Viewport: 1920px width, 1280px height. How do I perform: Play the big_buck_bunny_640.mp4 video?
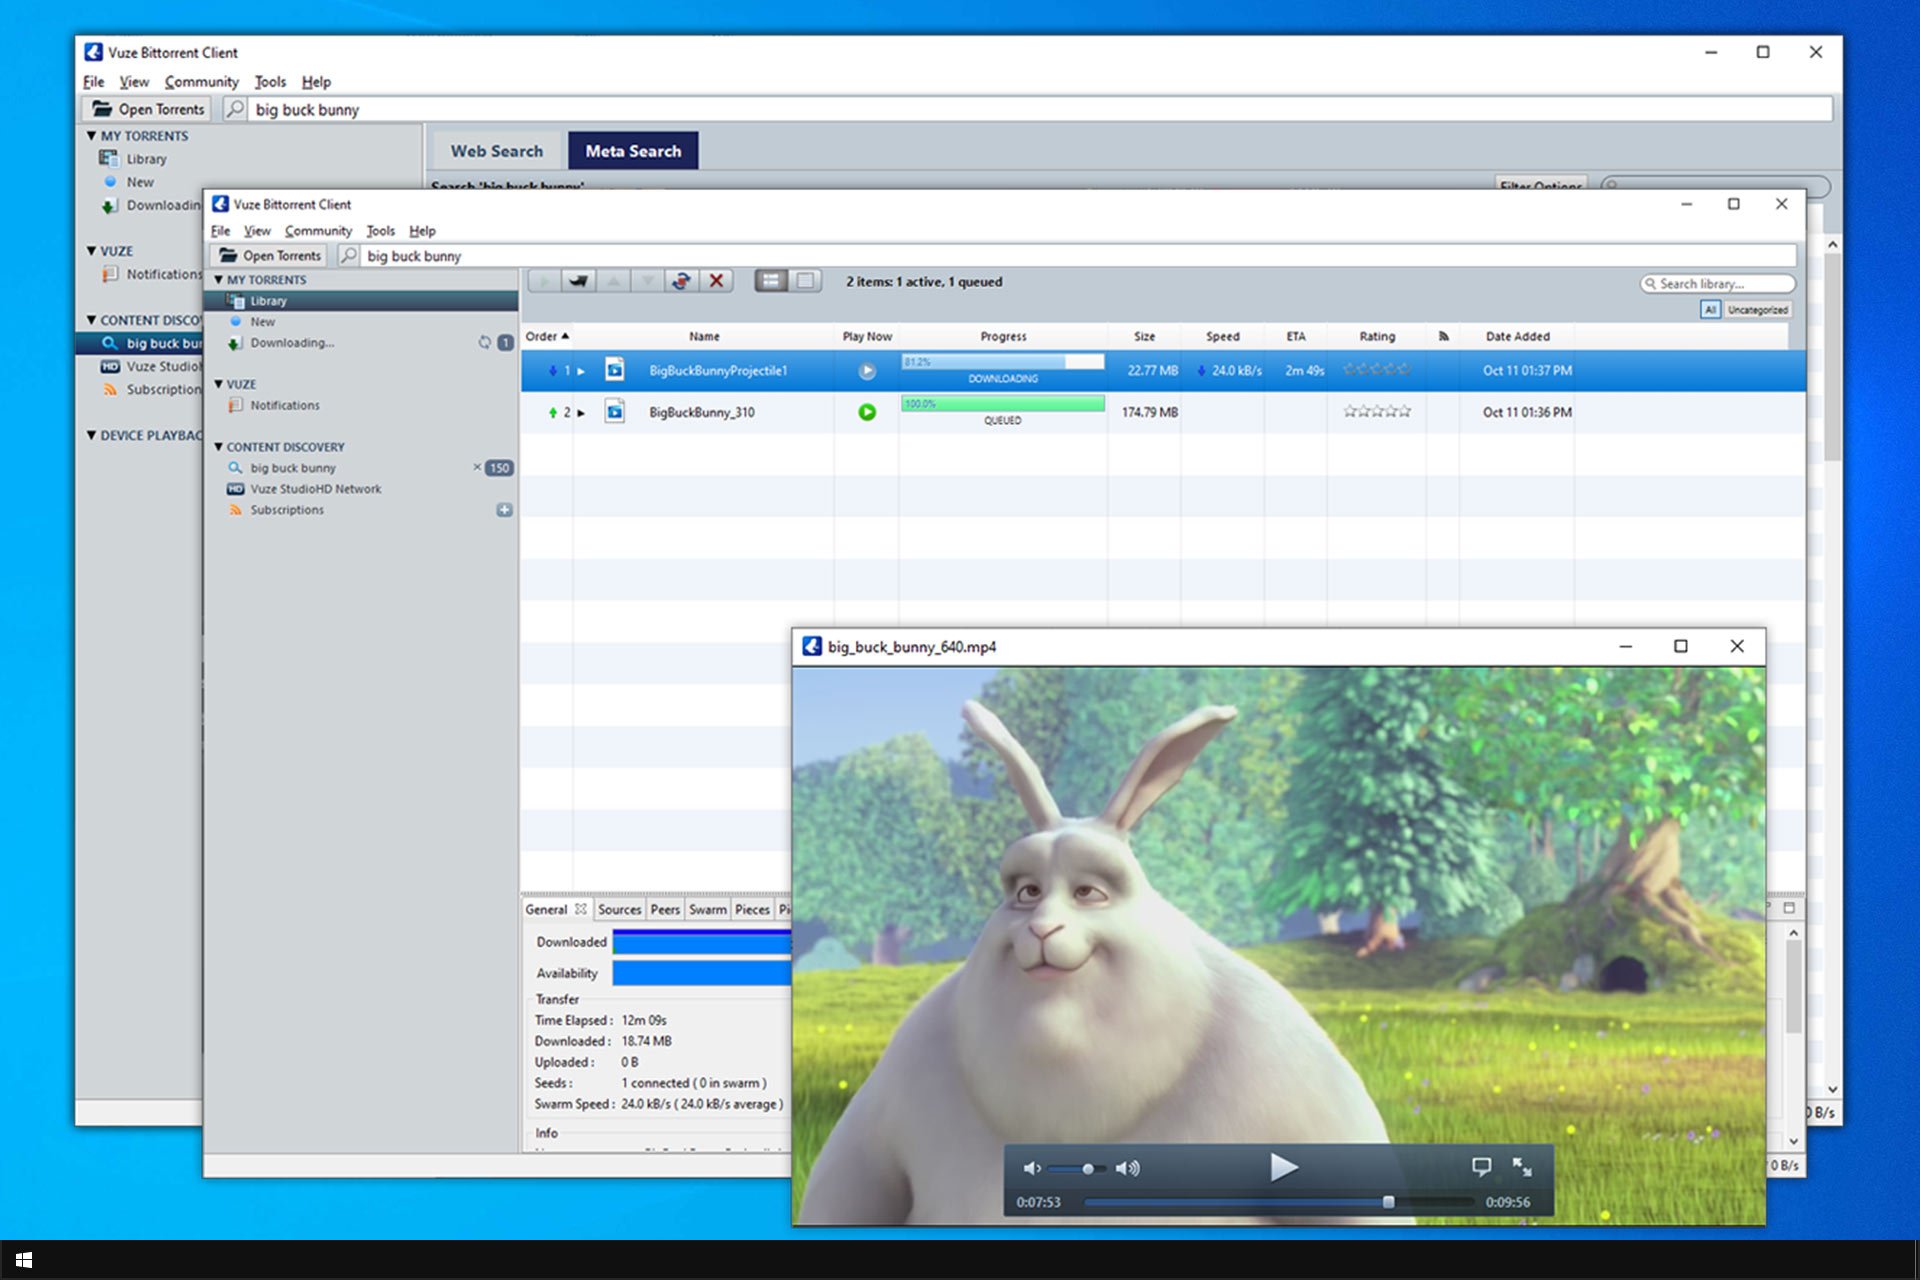(x=1284, y=1167)
